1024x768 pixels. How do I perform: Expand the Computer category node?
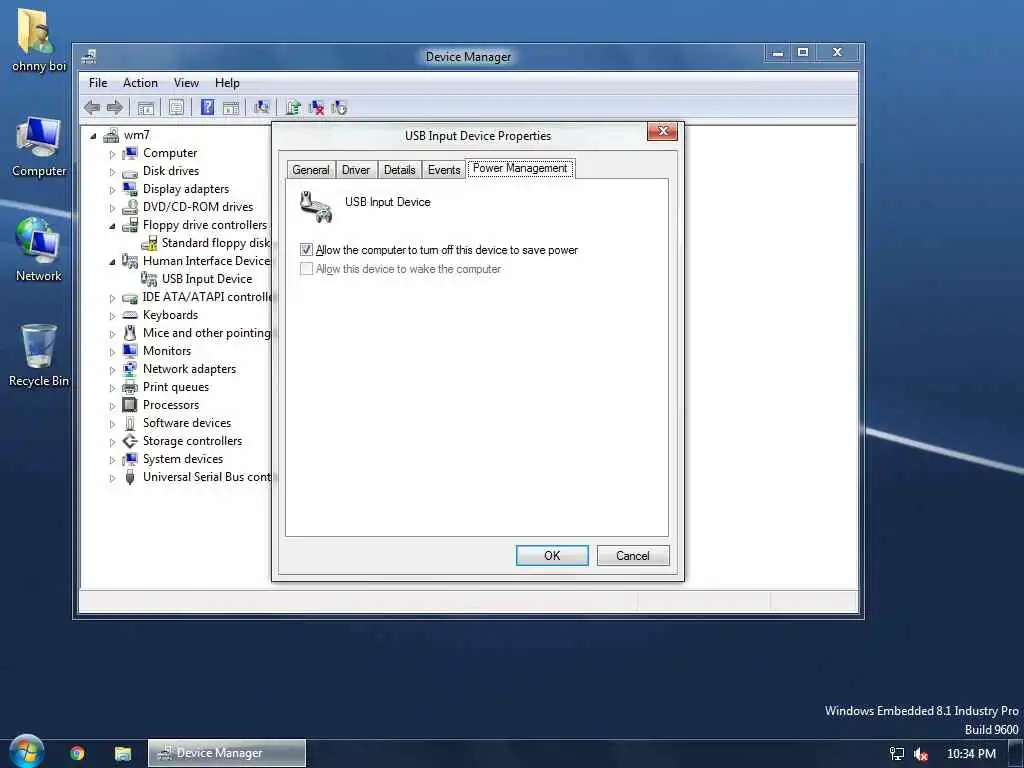click(112, 154)
